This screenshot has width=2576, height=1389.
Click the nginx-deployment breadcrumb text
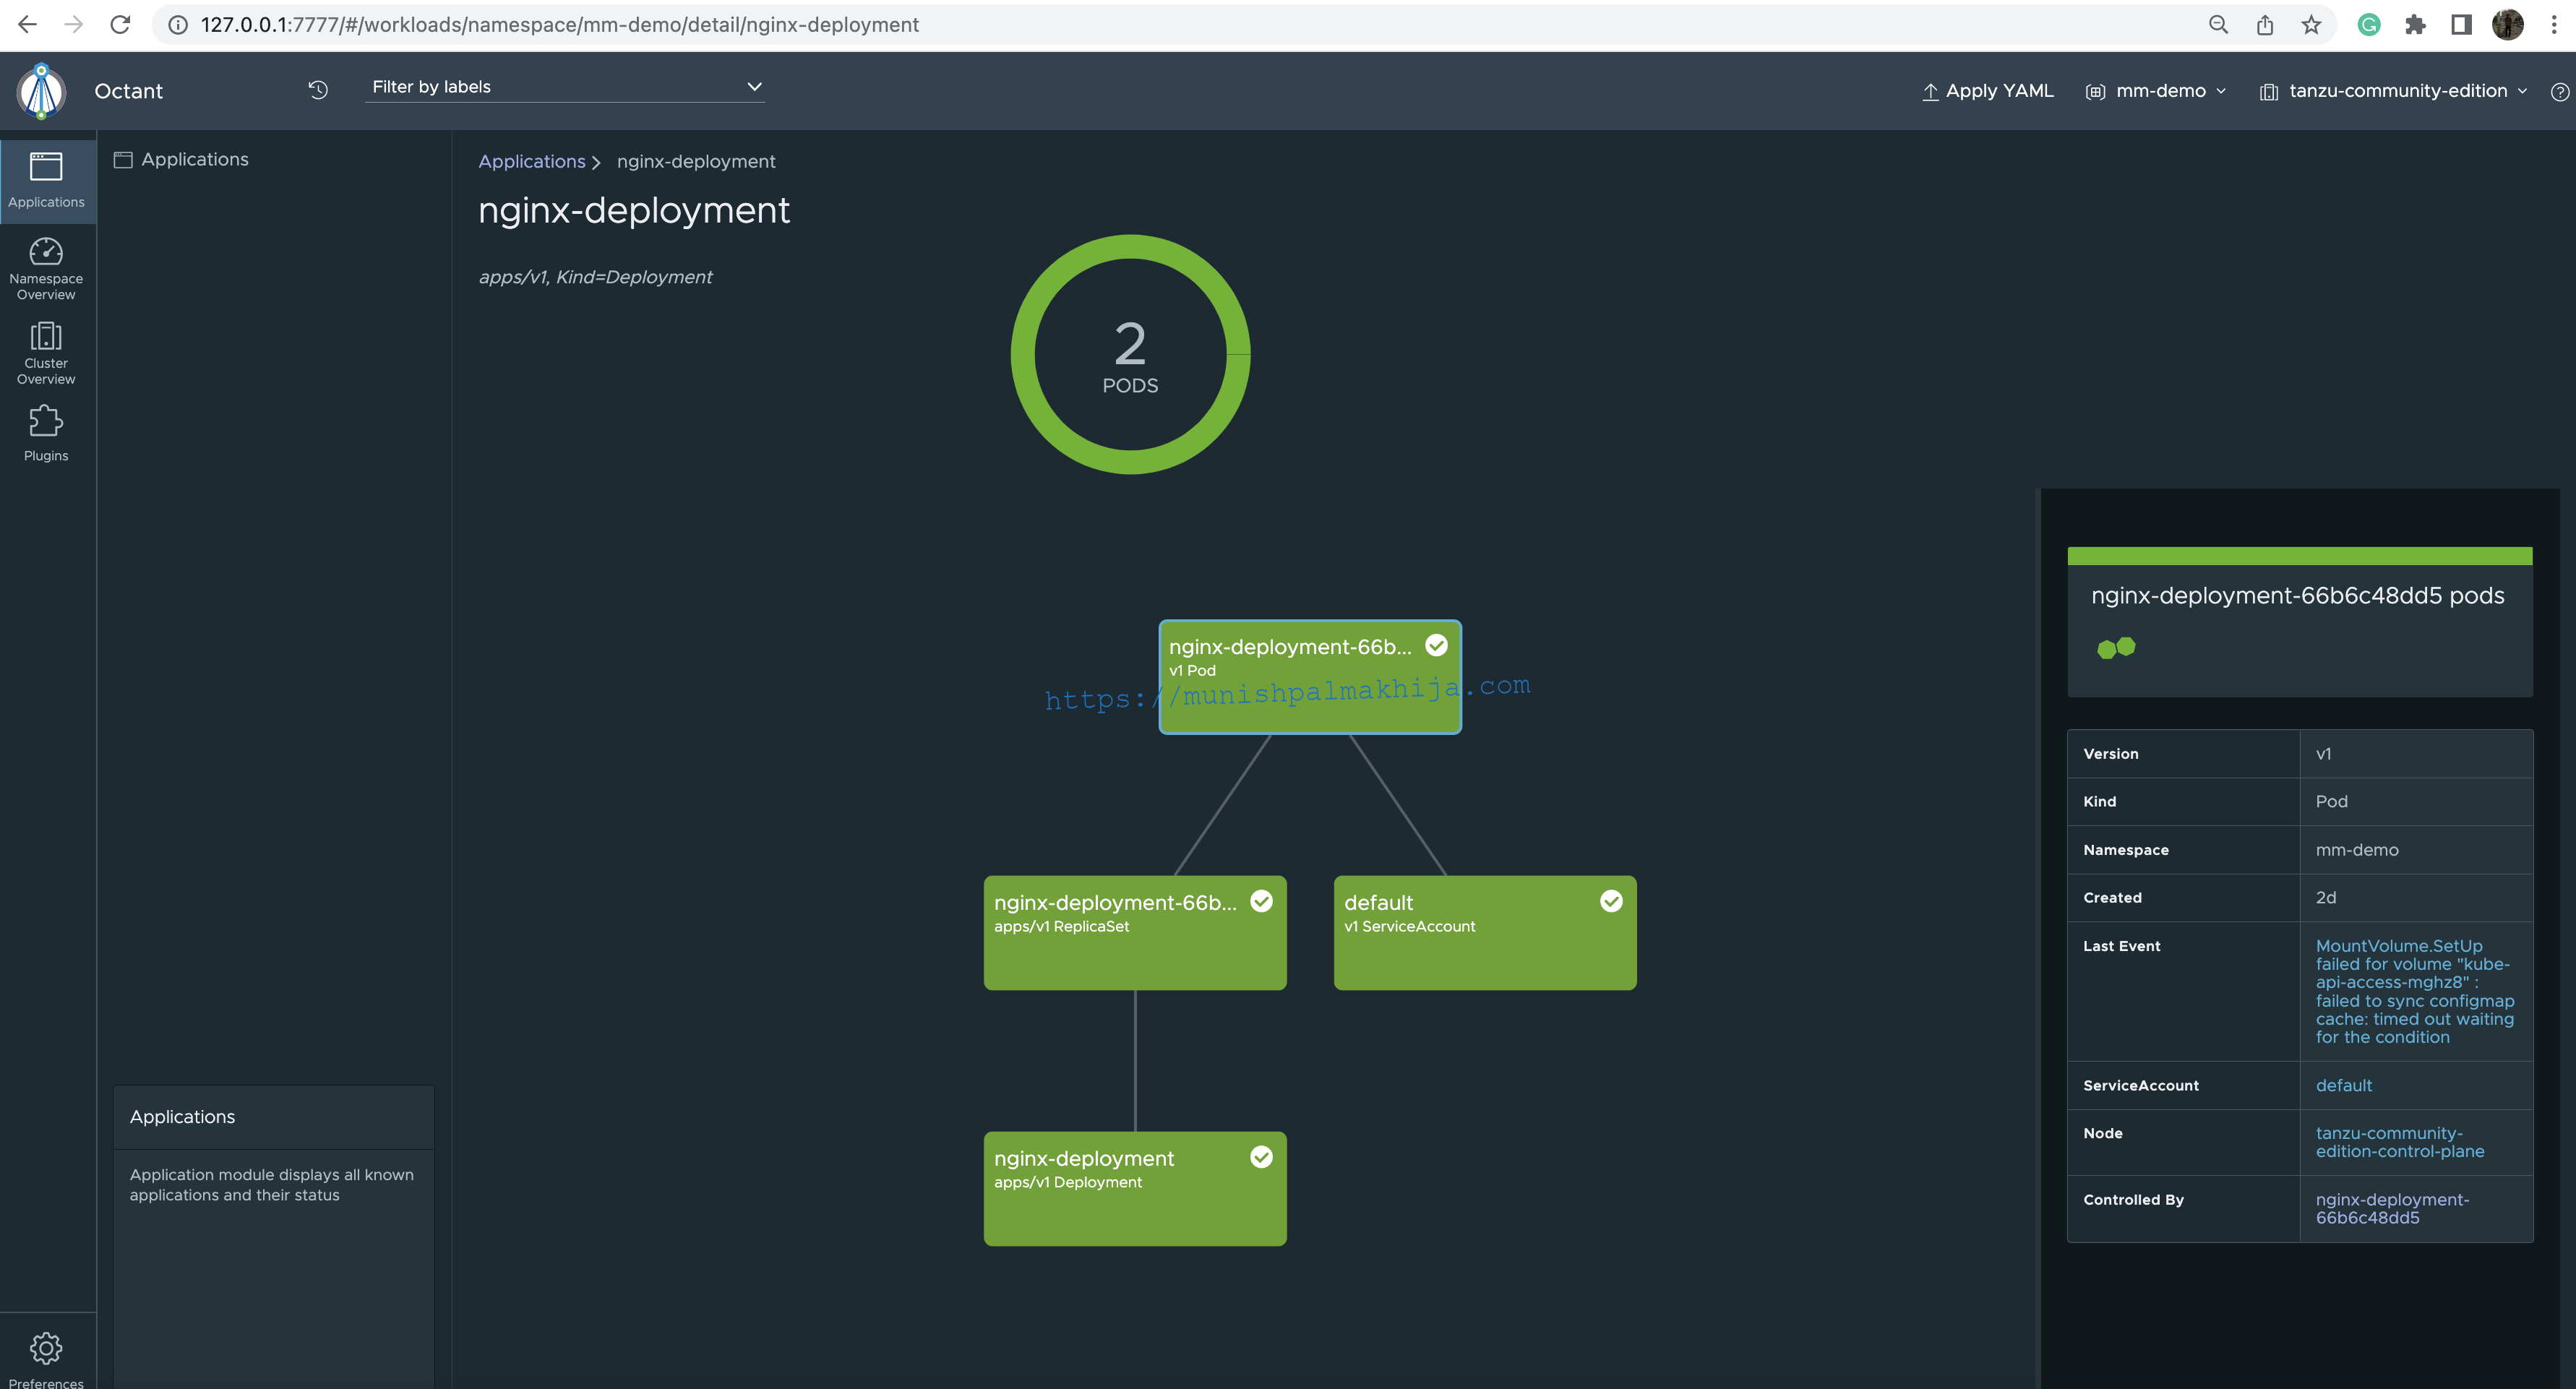tap(696, 161)
